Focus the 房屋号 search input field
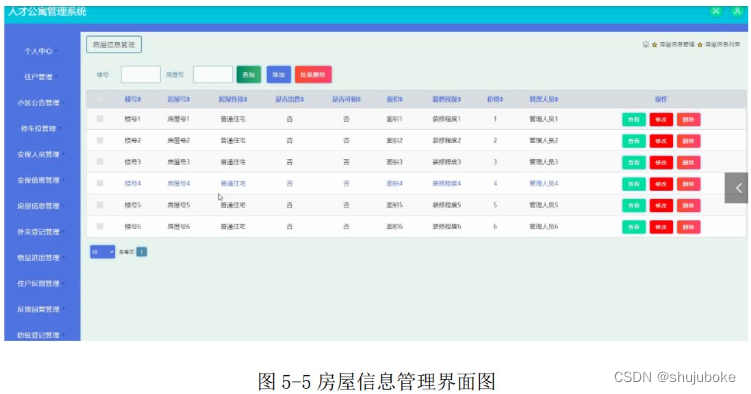The image size is (751, 394). coord(213,75)
